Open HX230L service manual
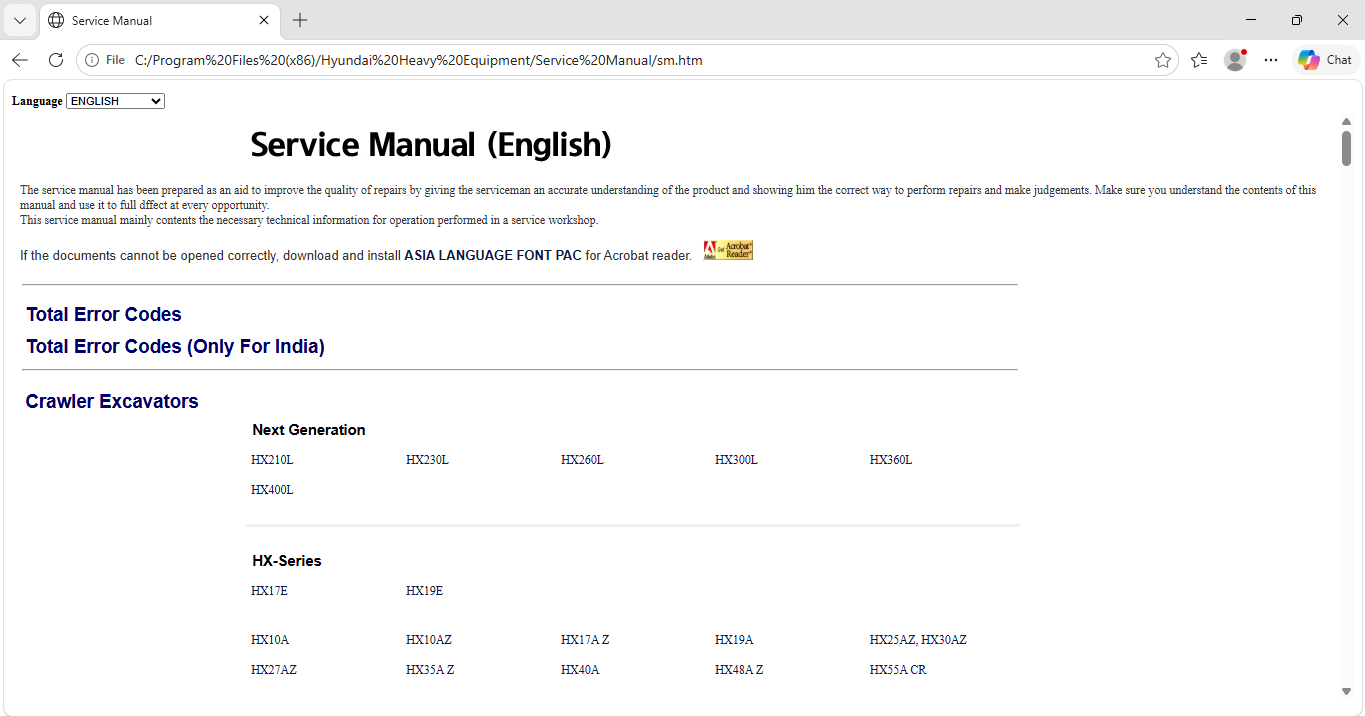Screen dimensions: 1365x716 tap(427, 460)
